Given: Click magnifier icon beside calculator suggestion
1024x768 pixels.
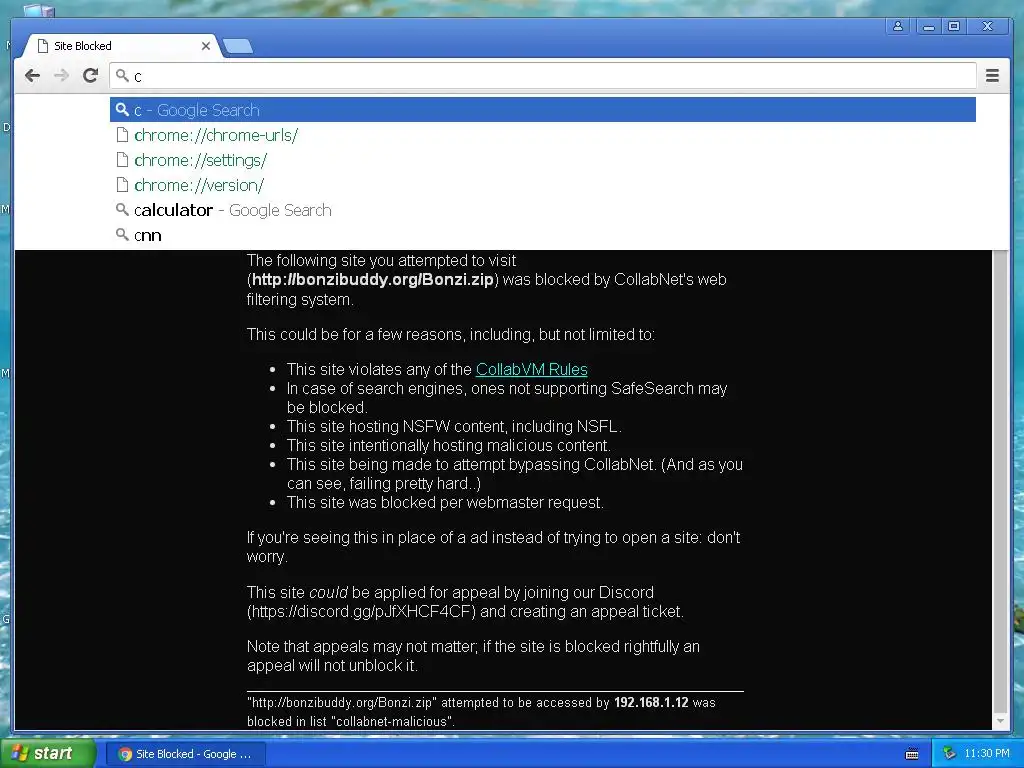Looking at the screenshot, I should pos(122,210).
